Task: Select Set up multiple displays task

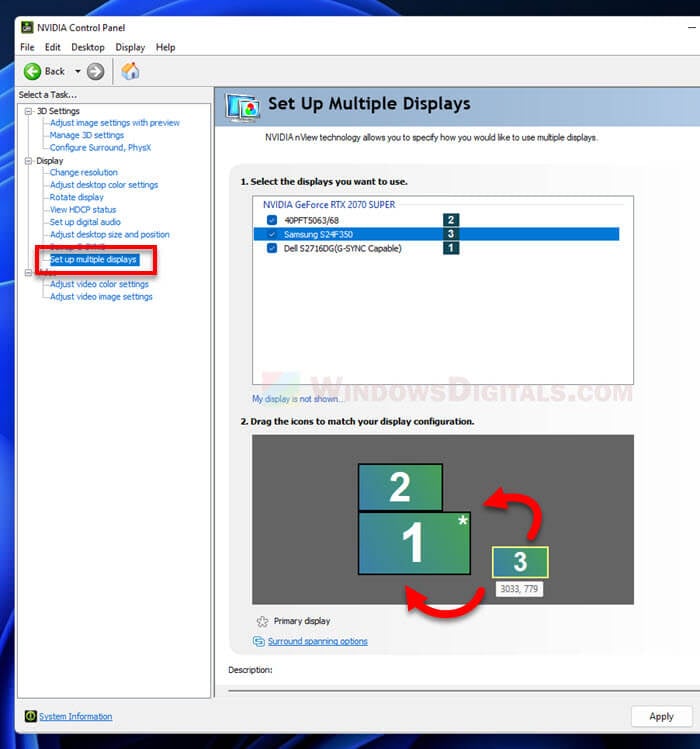Action: [x=94, y=259]
